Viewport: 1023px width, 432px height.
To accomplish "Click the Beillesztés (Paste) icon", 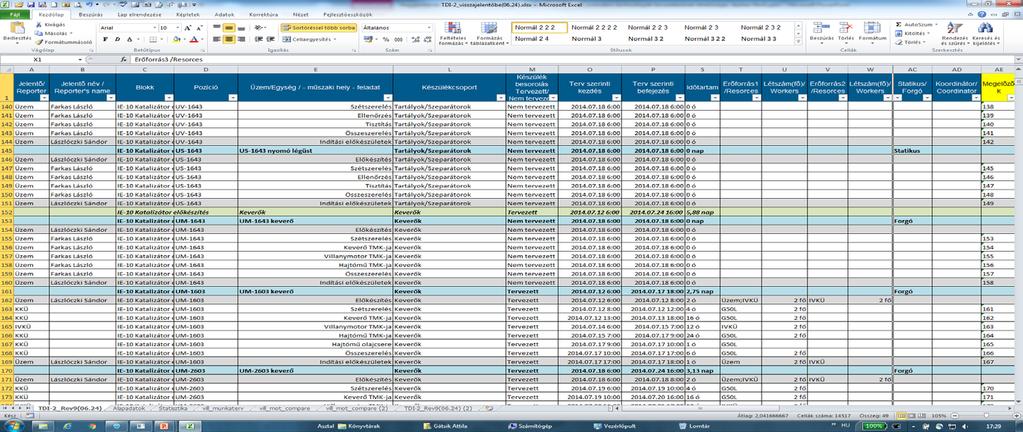I will 17,28.
